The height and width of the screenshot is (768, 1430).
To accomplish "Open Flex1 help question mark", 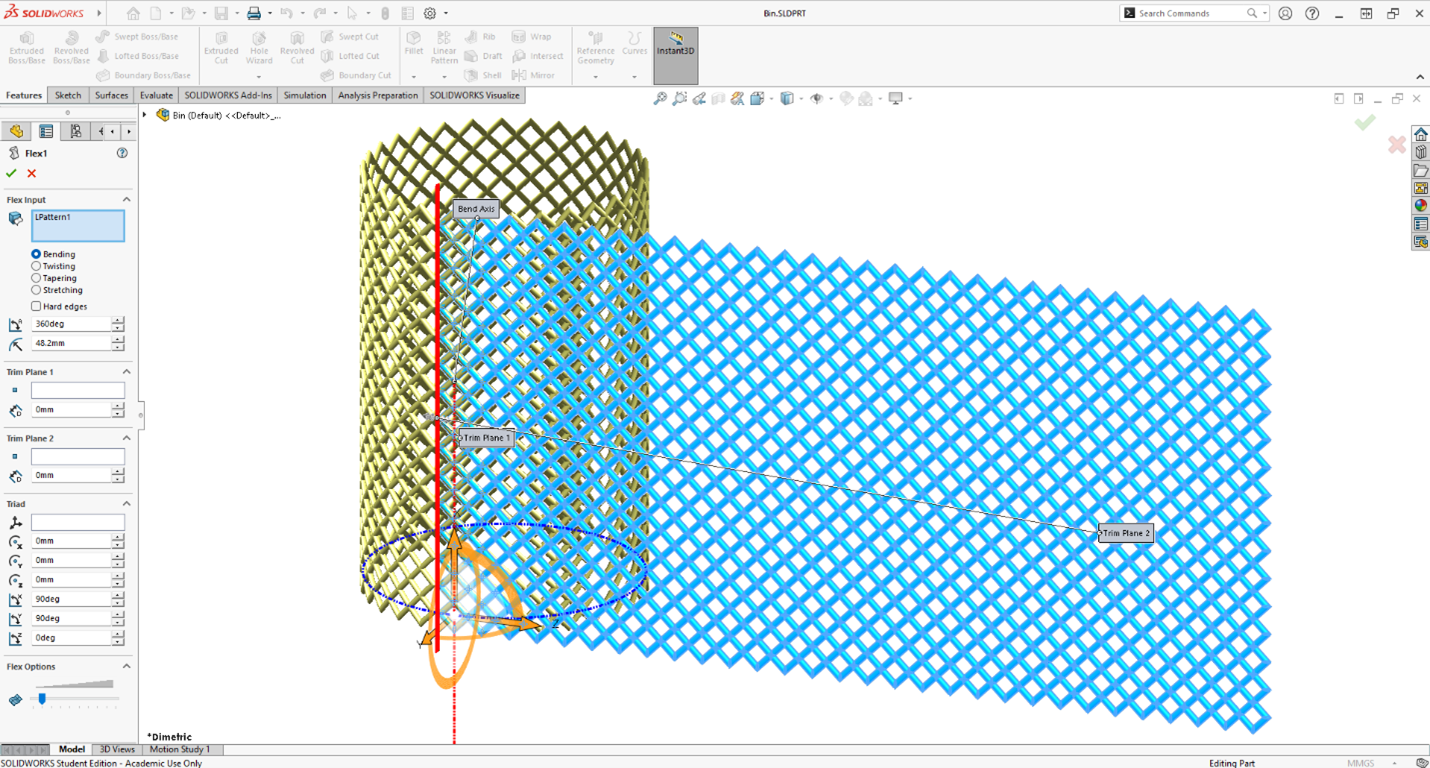I will point(122,153).
